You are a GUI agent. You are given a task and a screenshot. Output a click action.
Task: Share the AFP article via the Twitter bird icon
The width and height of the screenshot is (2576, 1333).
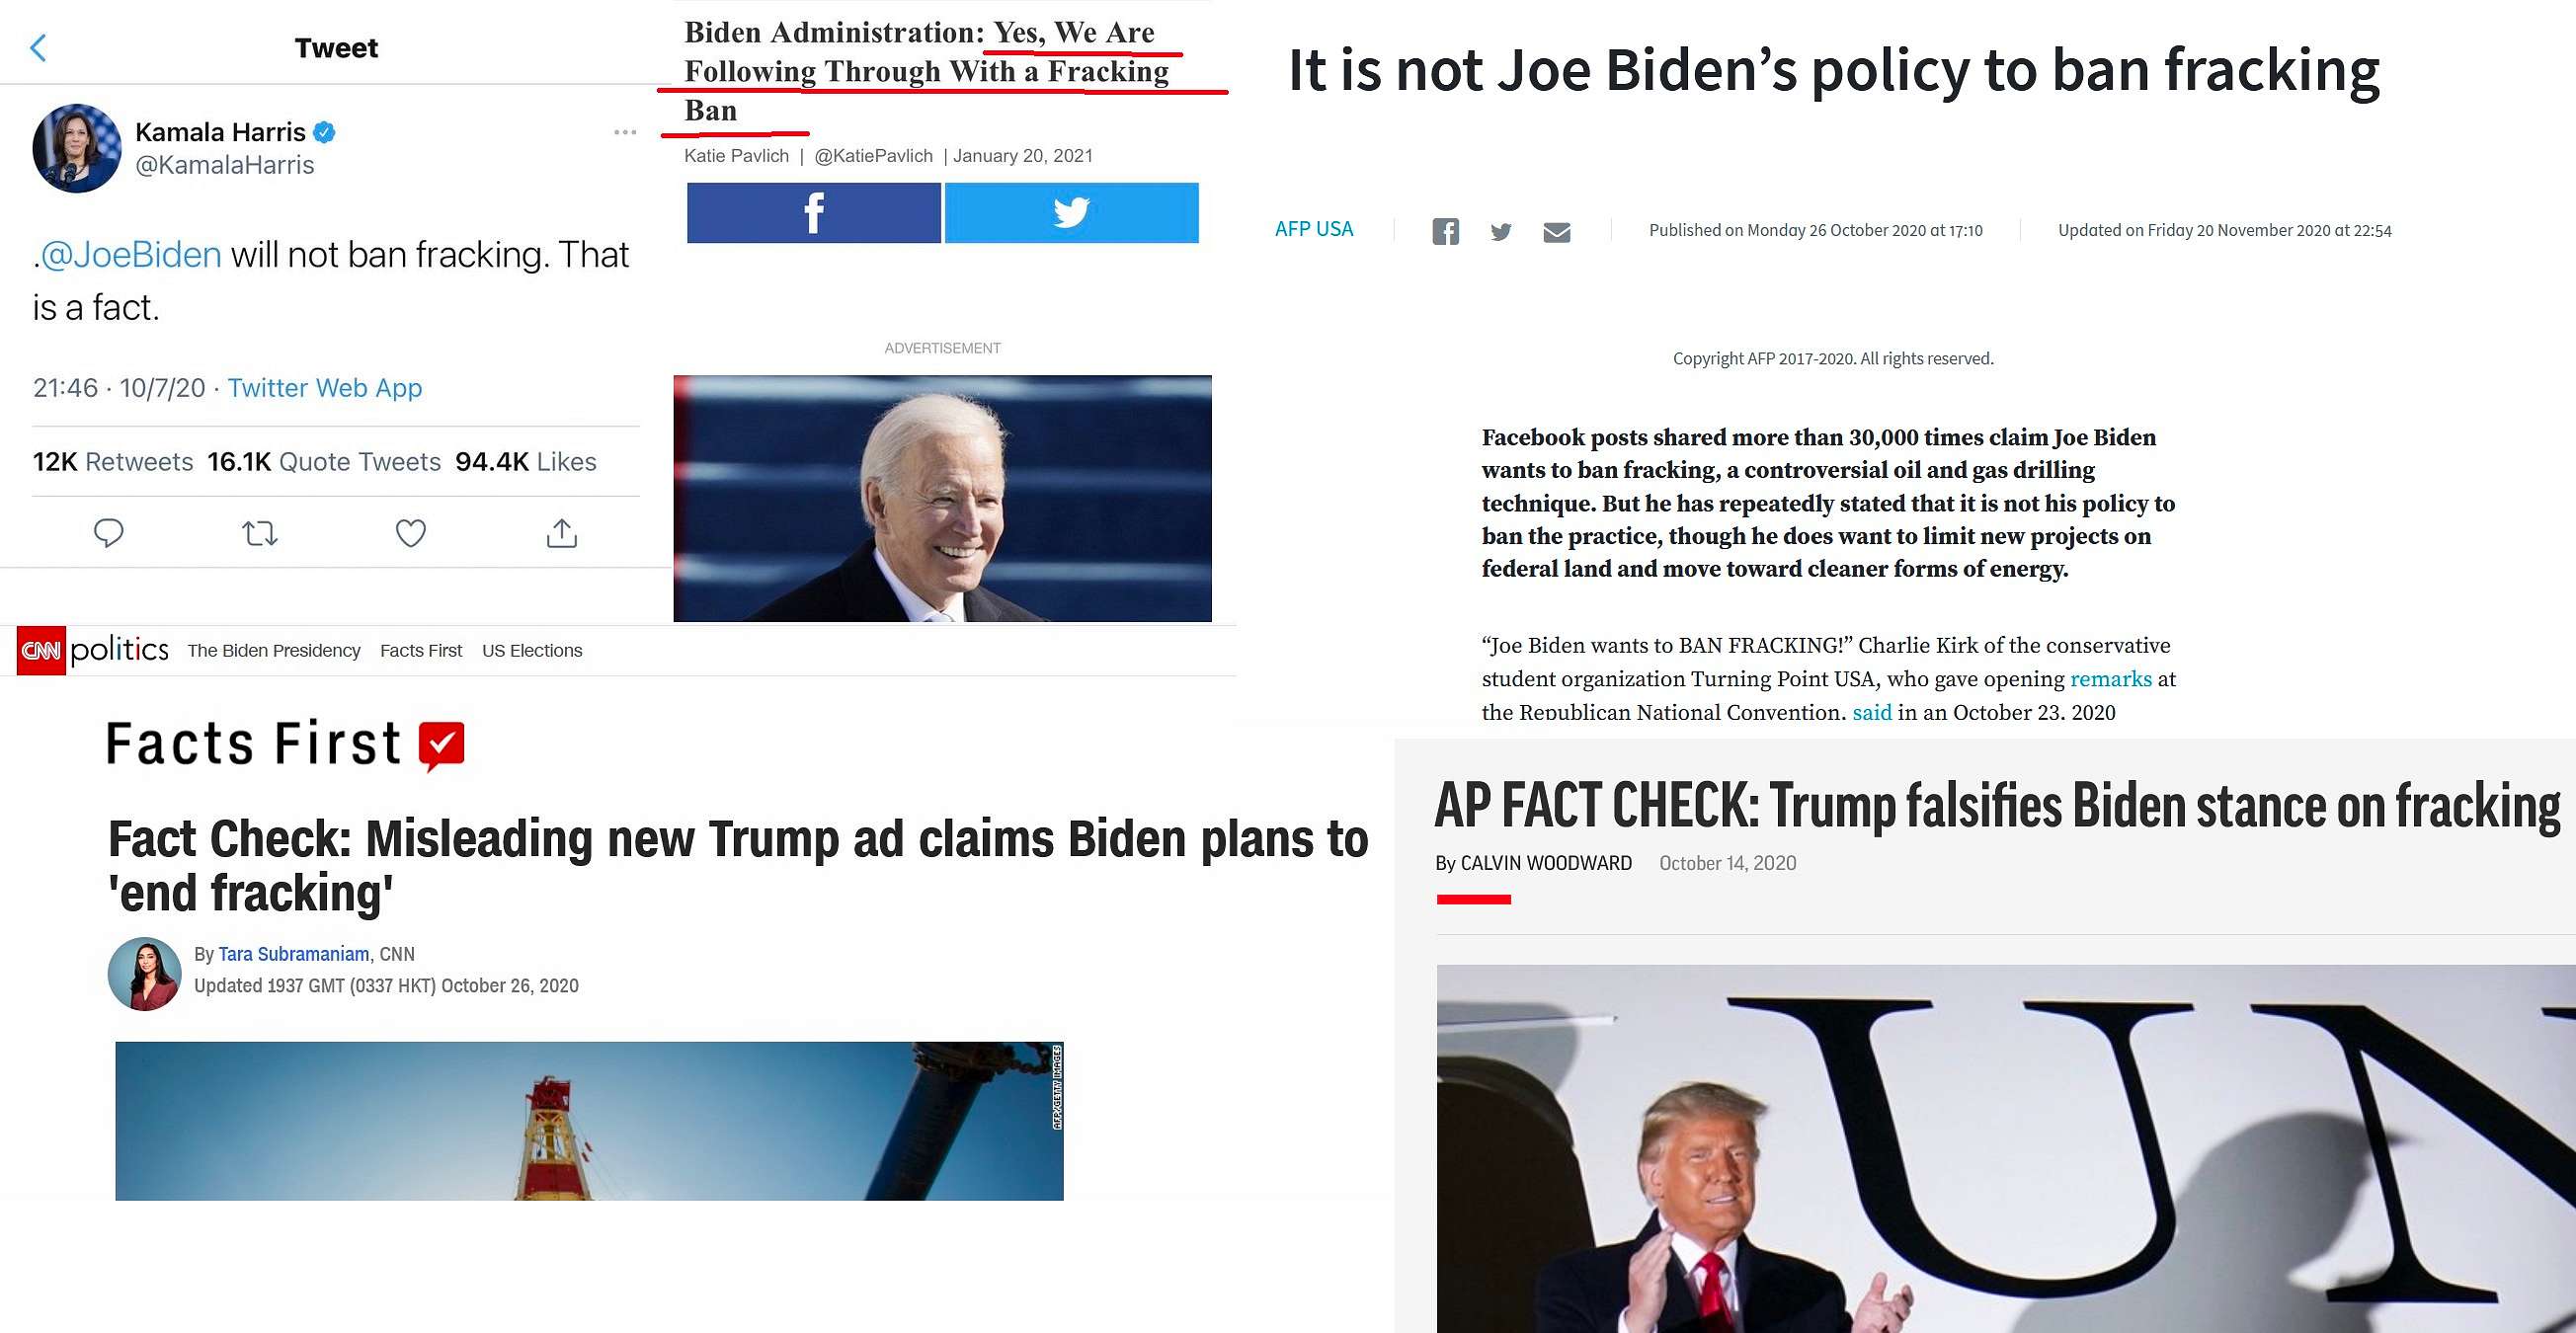coord(1501,232)
